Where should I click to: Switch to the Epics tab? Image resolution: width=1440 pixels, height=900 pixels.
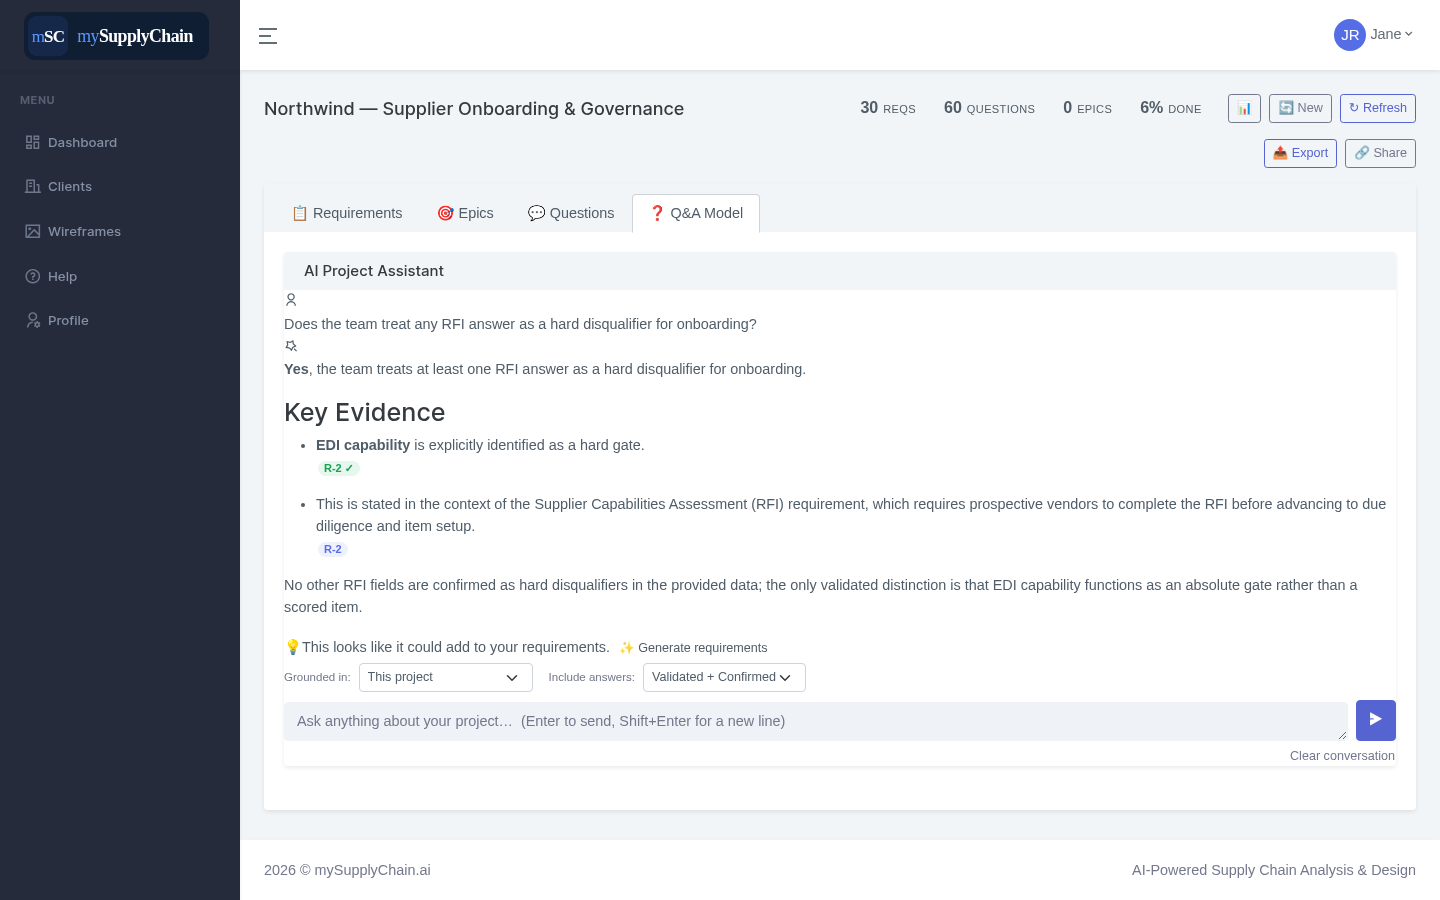point(465,213)
